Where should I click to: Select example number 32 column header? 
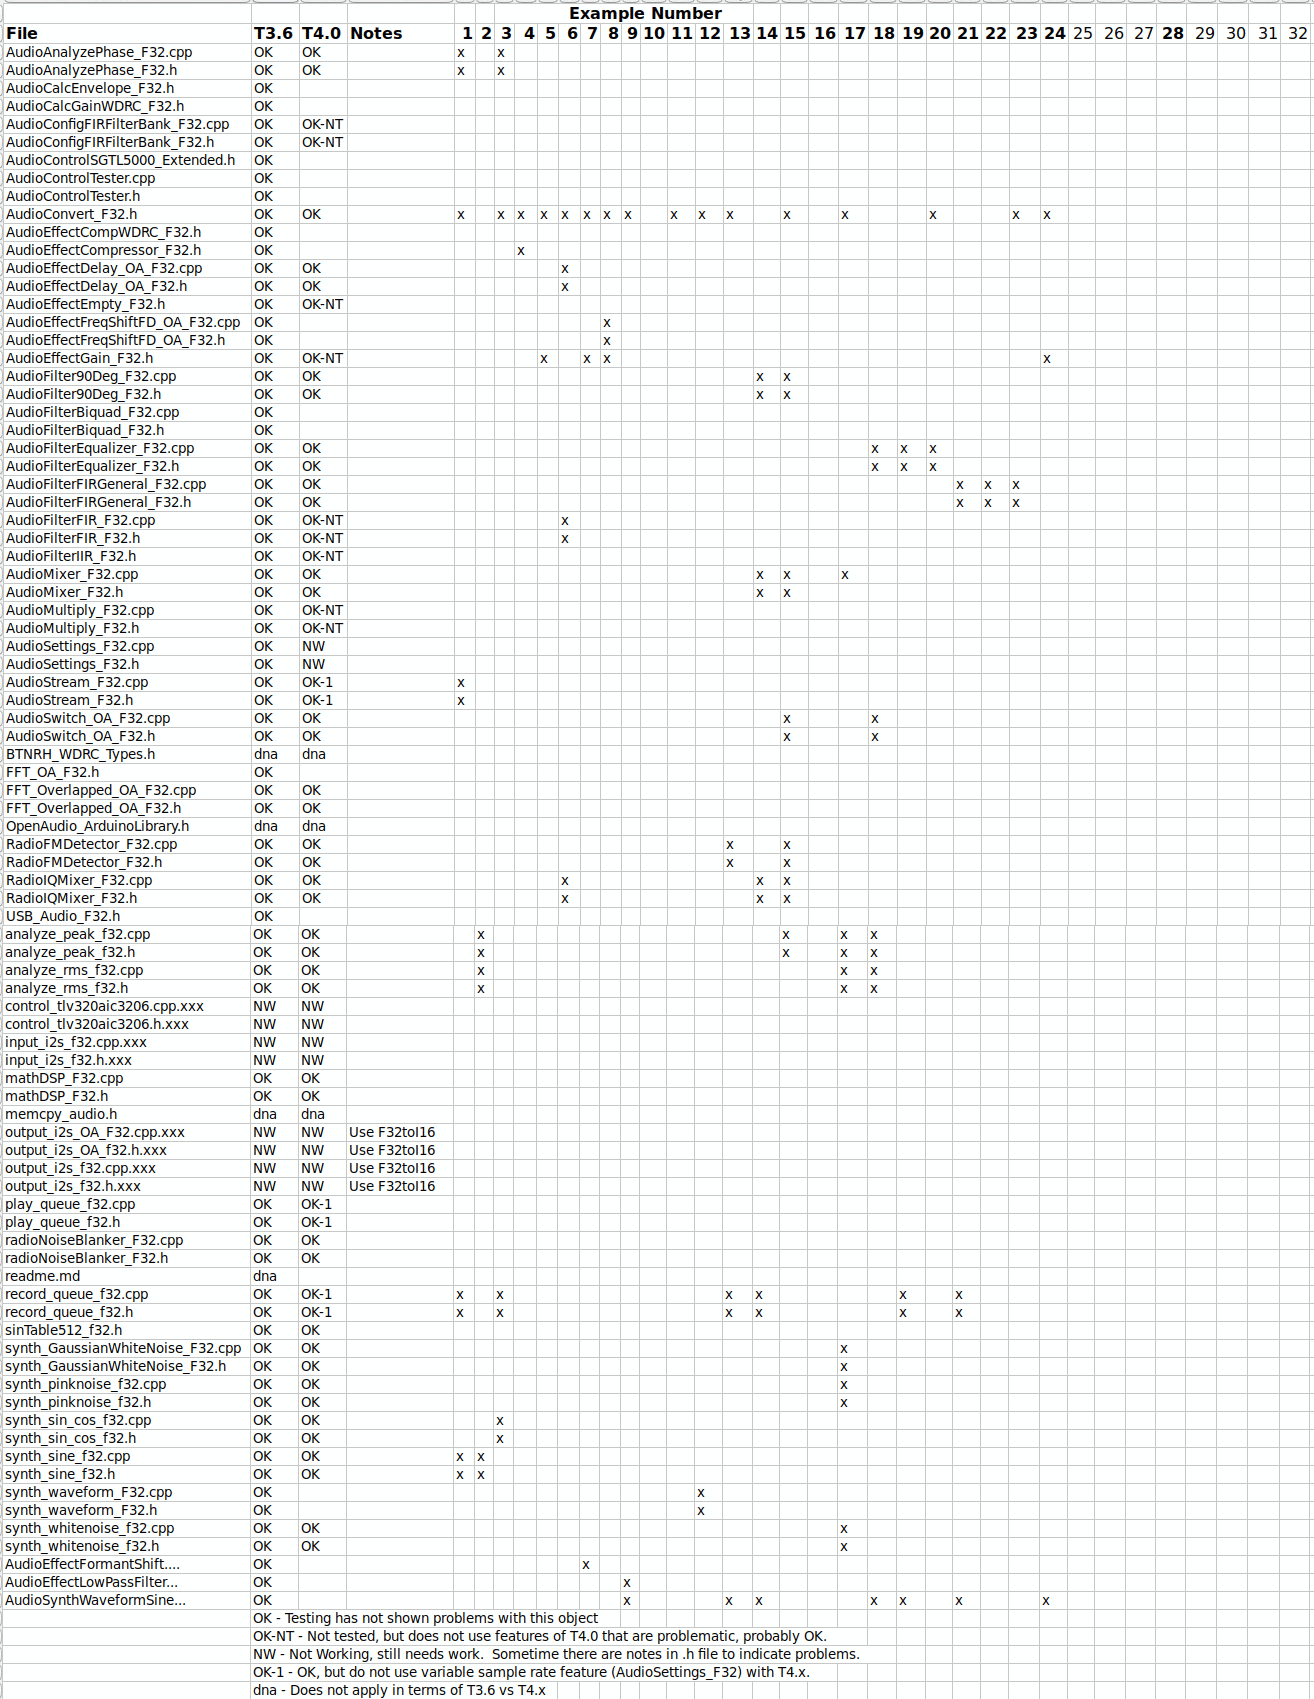[x=1297, y=33]
